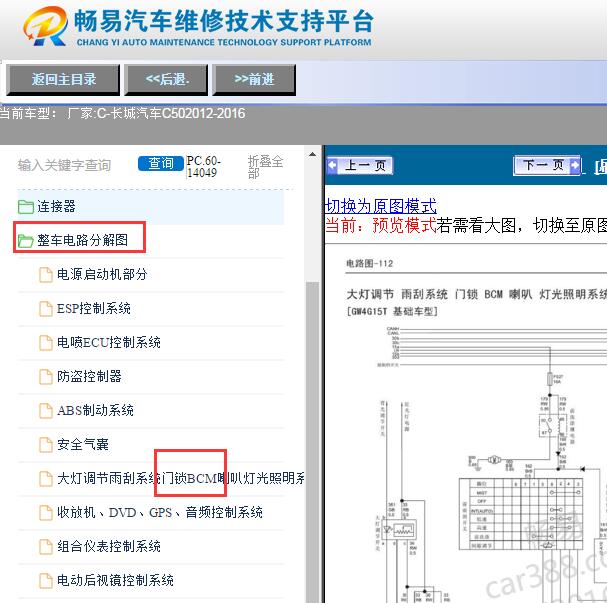Image resolution: width=607 pixels, height=603 pixels.
Task: Open 电喷ECU控制系统 entry
Action: tap(109, 343)
